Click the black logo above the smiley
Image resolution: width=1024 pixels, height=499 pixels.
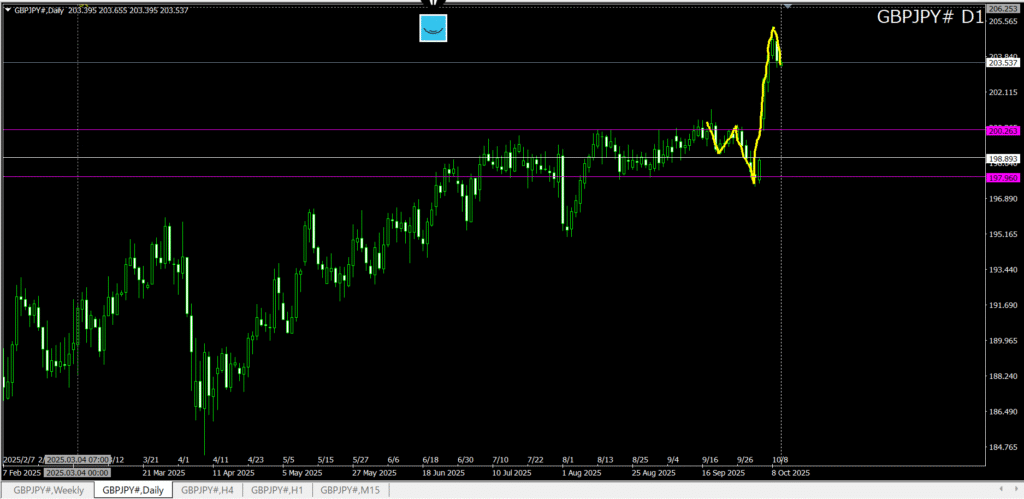433,4
